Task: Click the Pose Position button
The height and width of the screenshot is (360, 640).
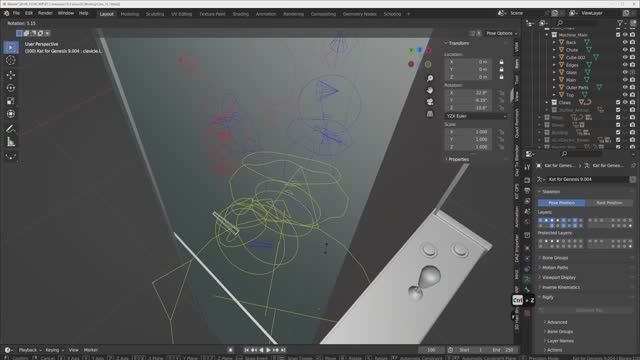Action: [562, 203]
